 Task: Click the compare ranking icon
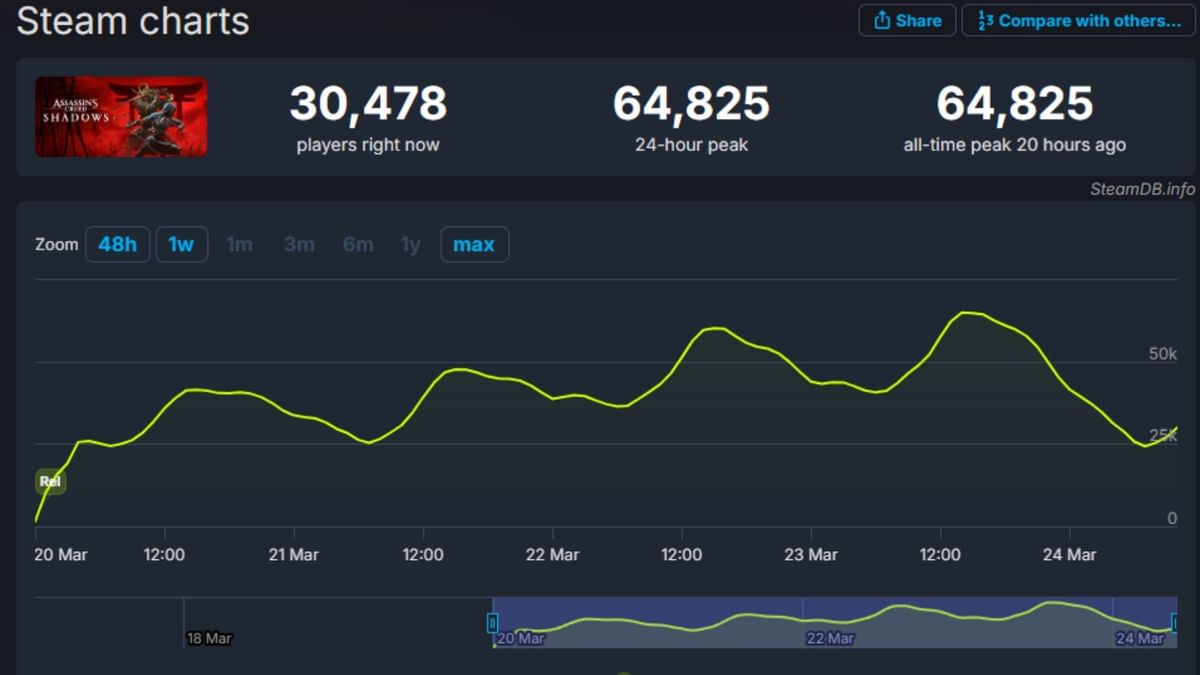[985, 20]
